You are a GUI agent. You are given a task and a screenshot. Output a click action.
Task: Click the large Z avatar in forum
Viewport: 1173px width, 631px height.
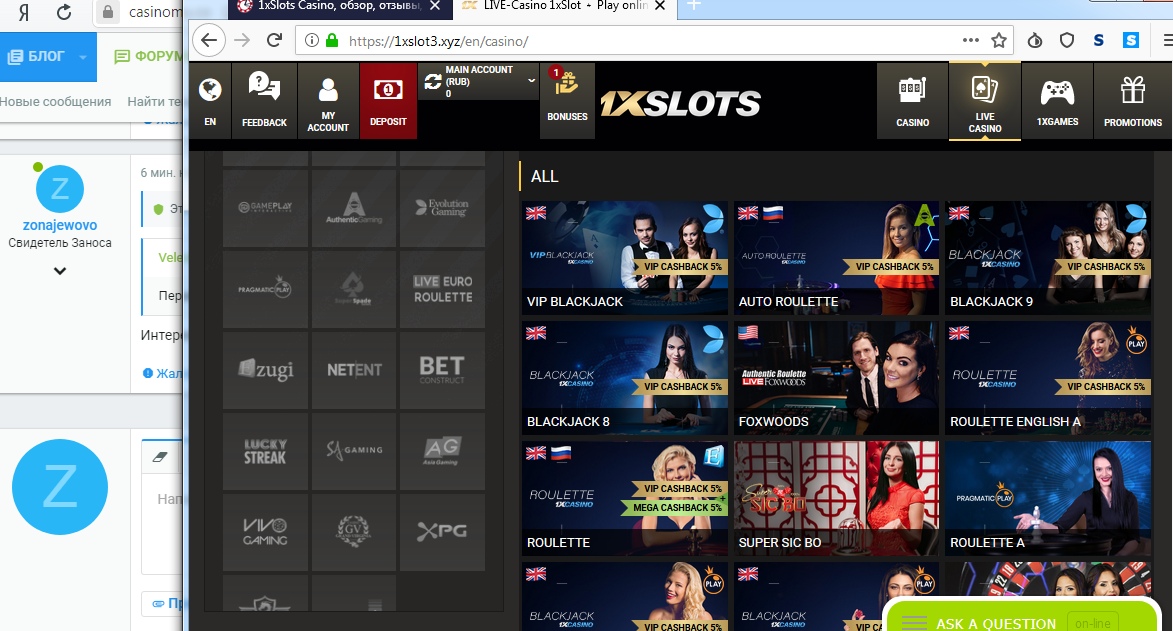click(60, 487)
